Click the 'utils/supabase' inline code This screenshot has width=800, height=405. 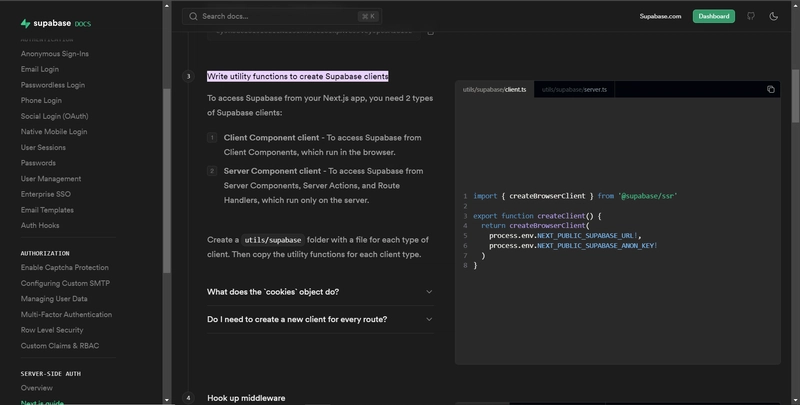pos(273,240)
